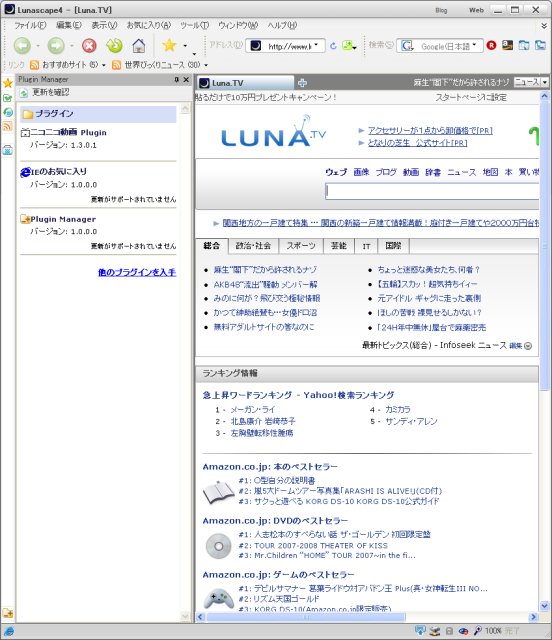This screenshot has width=552, height=640.
Task: Click the Amazon search icon in toolbar
Action: pos(507,45)
